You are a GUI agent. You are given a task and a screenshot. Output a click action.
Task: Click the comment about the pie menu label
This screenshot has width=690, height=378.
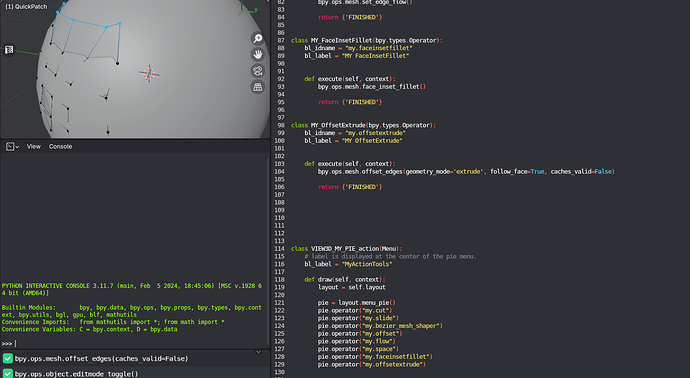[x=390, y=256]
